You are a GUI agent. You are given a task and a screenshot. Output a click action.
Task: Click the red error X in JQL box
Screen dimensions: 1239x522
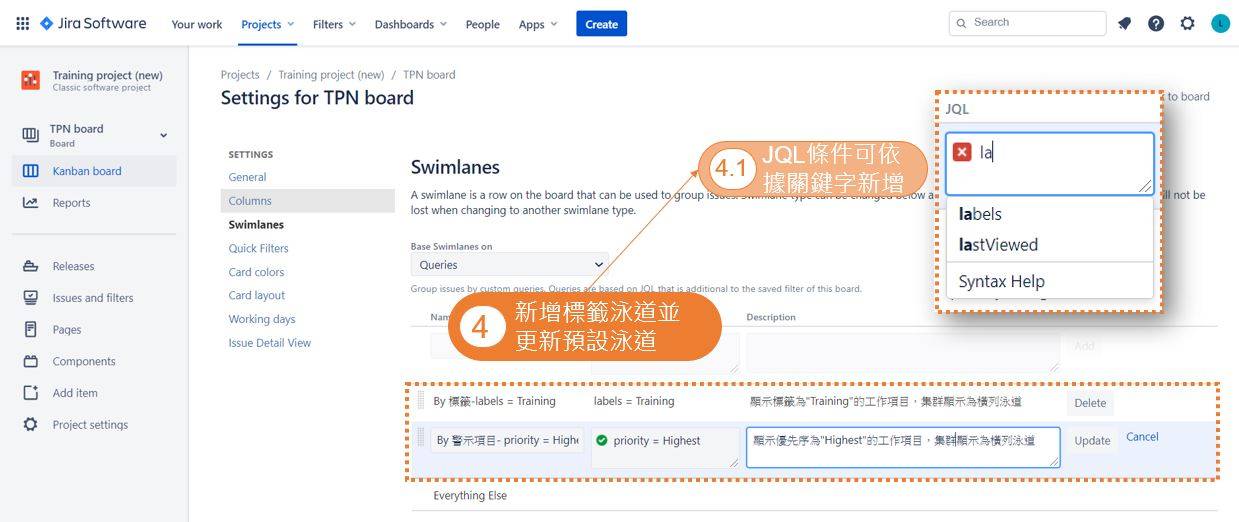[962, 152]
